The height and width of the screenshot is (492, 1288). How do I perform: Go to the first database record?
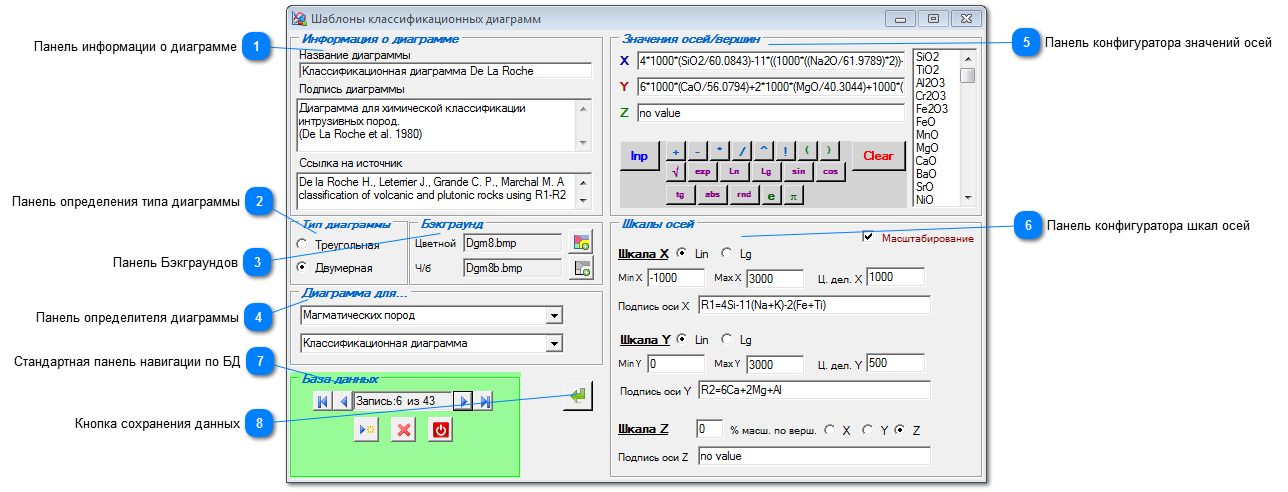322,401
